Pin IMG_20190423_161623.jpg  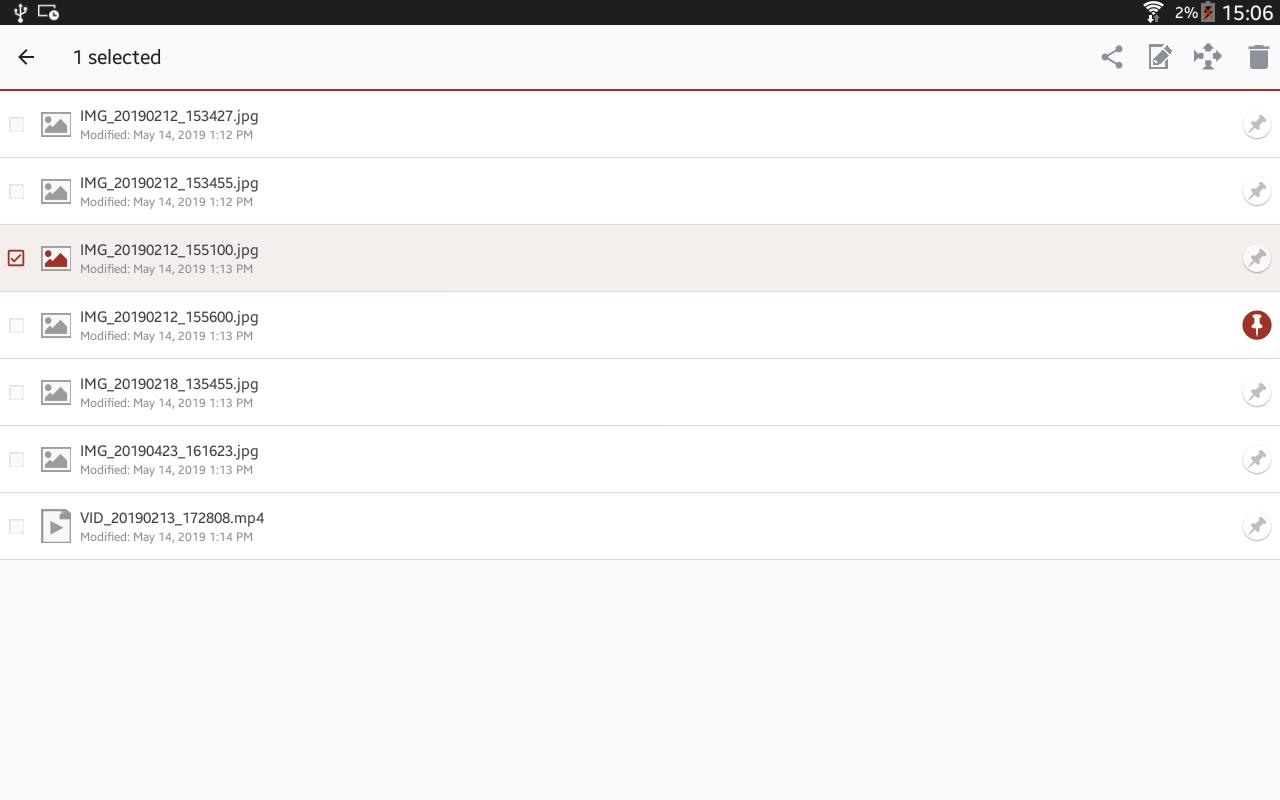pos(1256,459)
